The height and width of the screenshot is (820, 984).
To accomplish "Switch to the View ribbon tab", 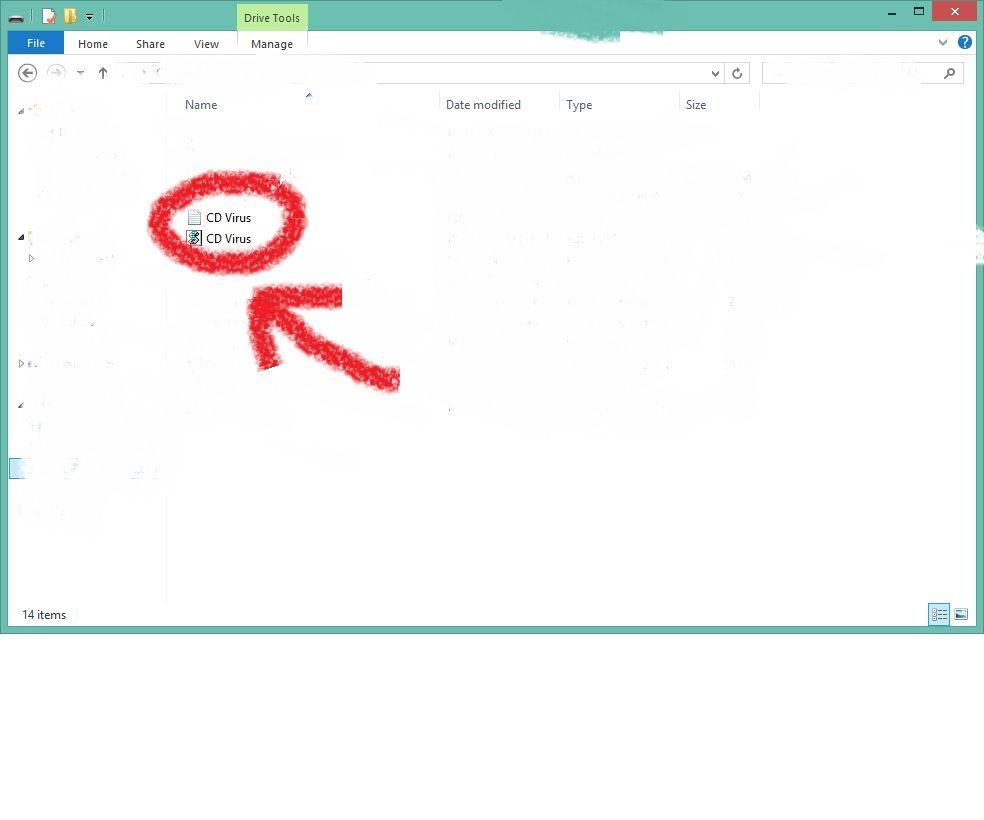I will coord(206,44).
